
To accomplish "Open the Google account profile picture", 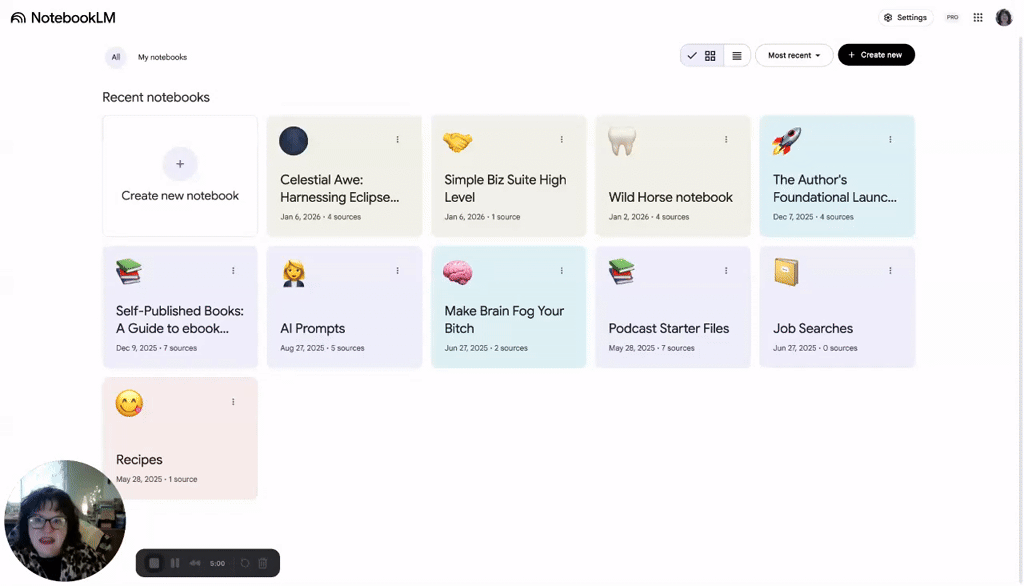I will click(x=1004, y=17).
